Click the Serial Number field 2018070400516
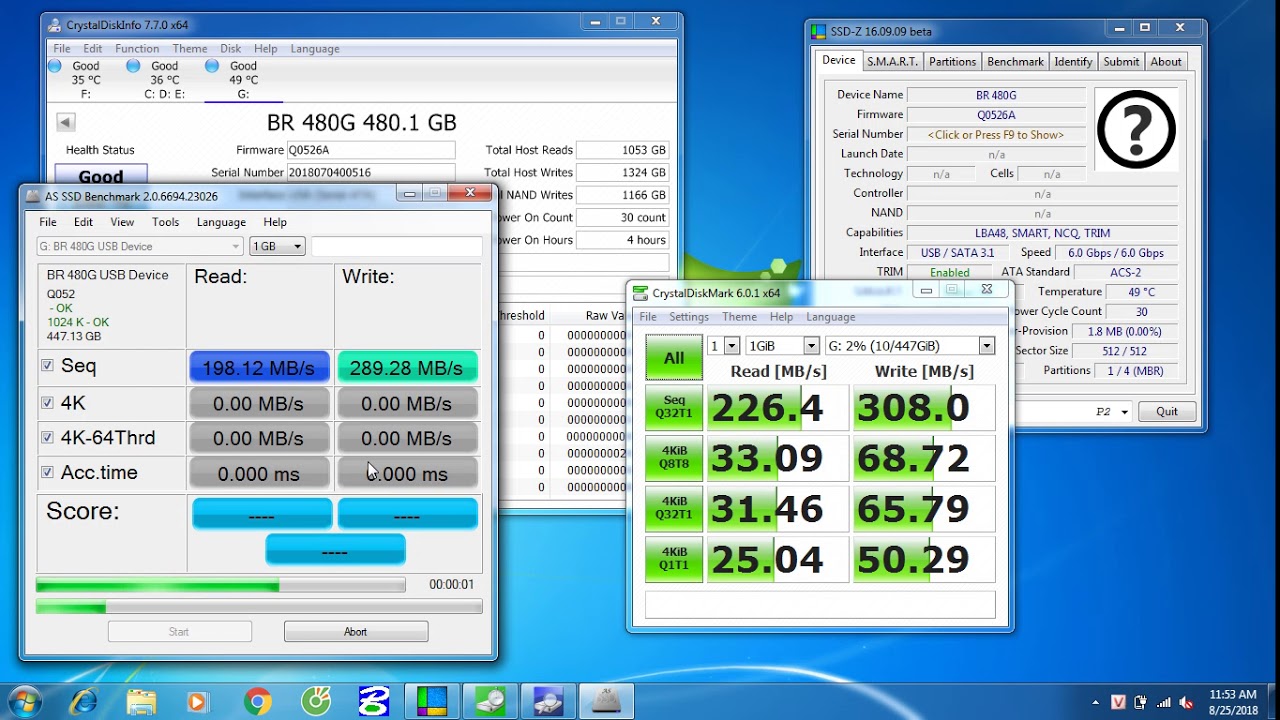 371,172
